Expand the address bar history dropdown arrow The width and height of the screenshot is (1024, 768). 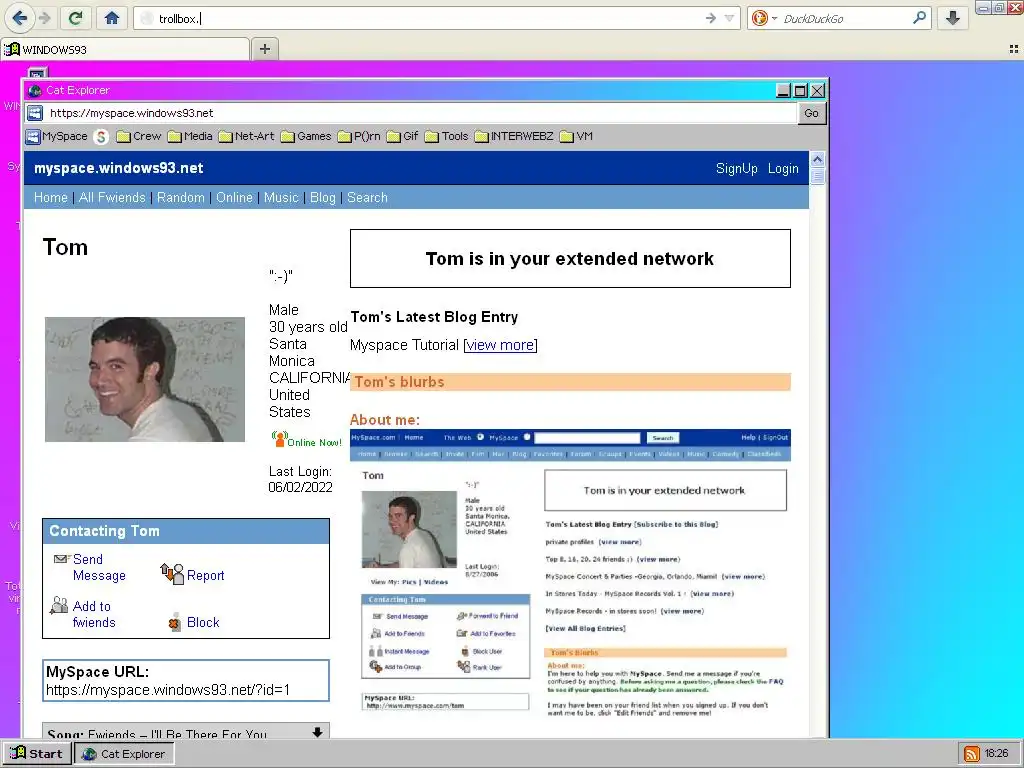click(729, 18)
